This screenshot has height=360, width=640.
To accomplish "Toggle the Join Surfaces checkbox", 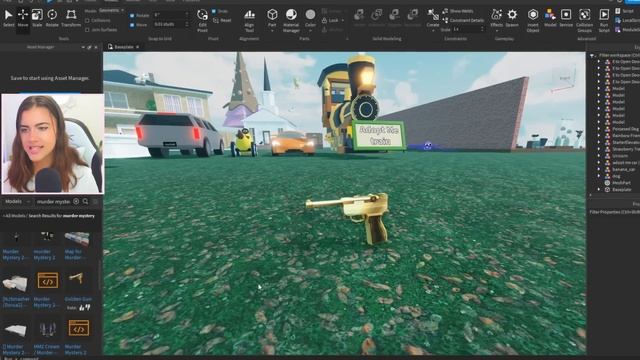I will coord(87,30).
